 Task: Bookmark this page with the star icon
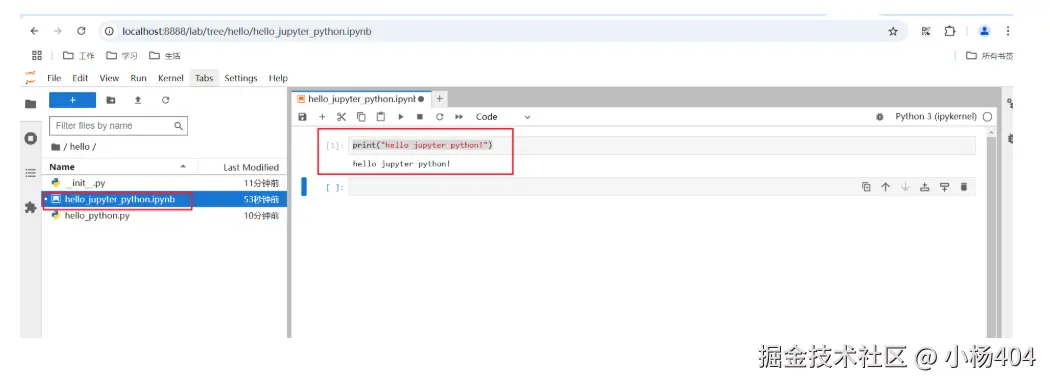tap(893, 31)
